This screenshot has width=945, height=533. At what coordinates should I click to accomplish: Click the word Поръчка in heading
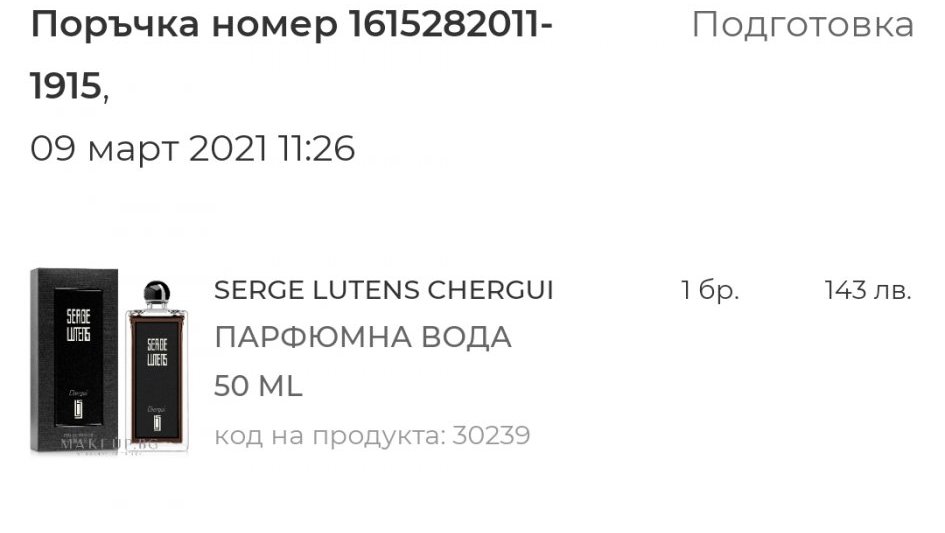point(115,27)
